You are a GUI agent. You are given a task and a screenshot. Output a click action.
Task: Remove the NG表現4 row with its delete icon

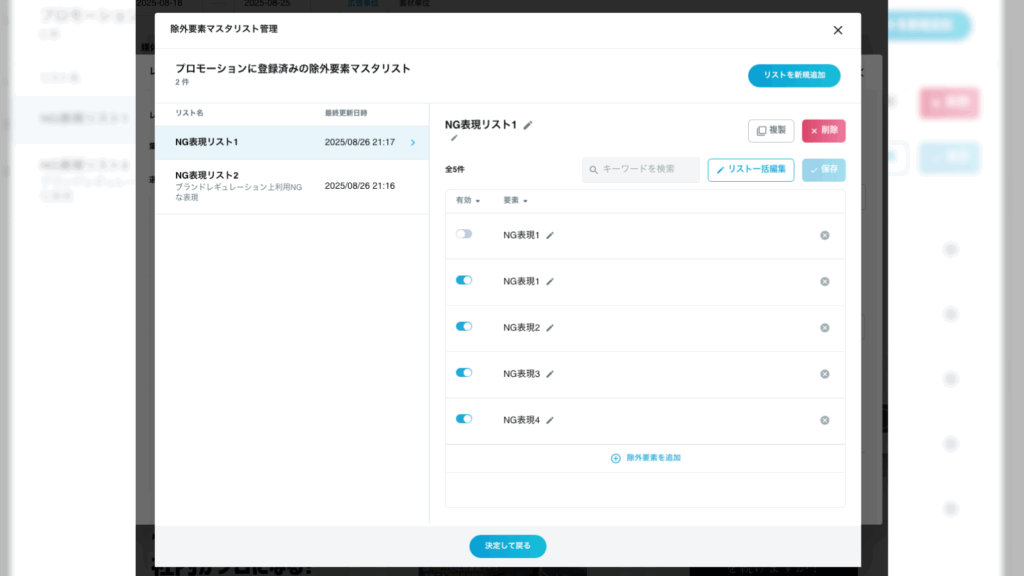tap(825, 420)
